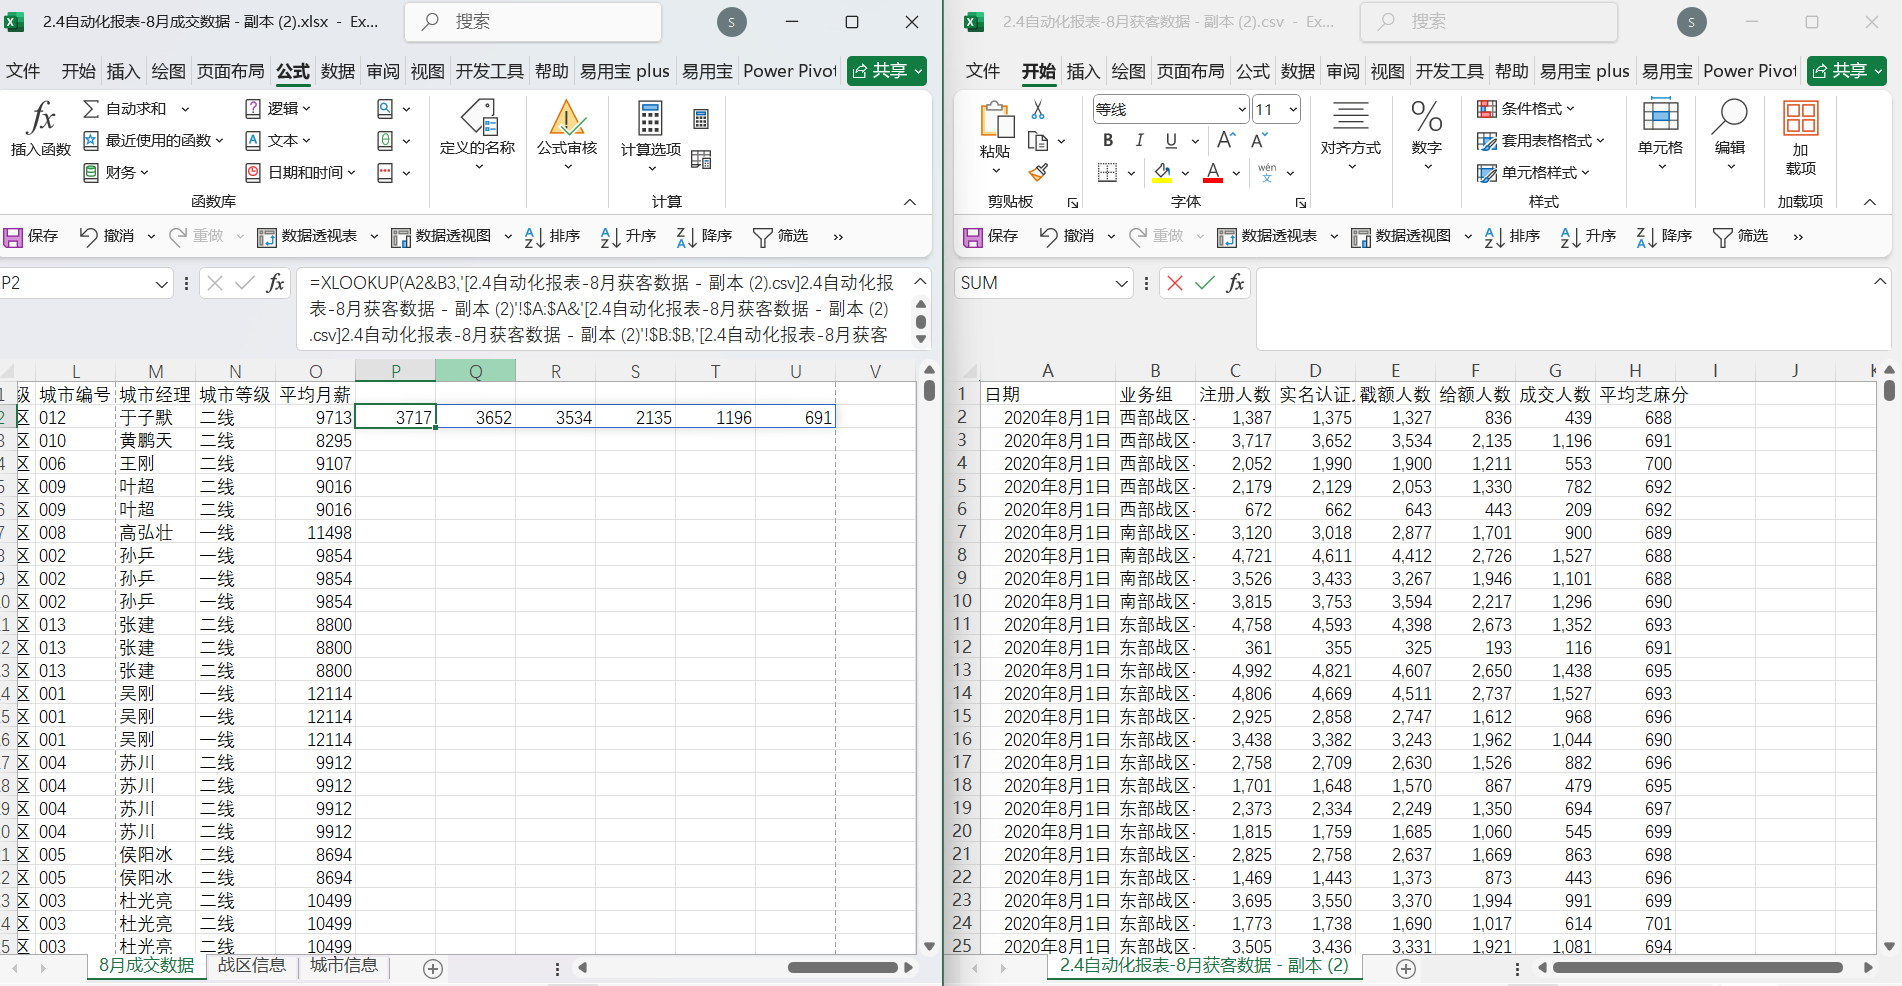Open left window Name Box dropdown
Image resolution: width=1902 pixels, height=986 pixels.
[x=162, y=284]
